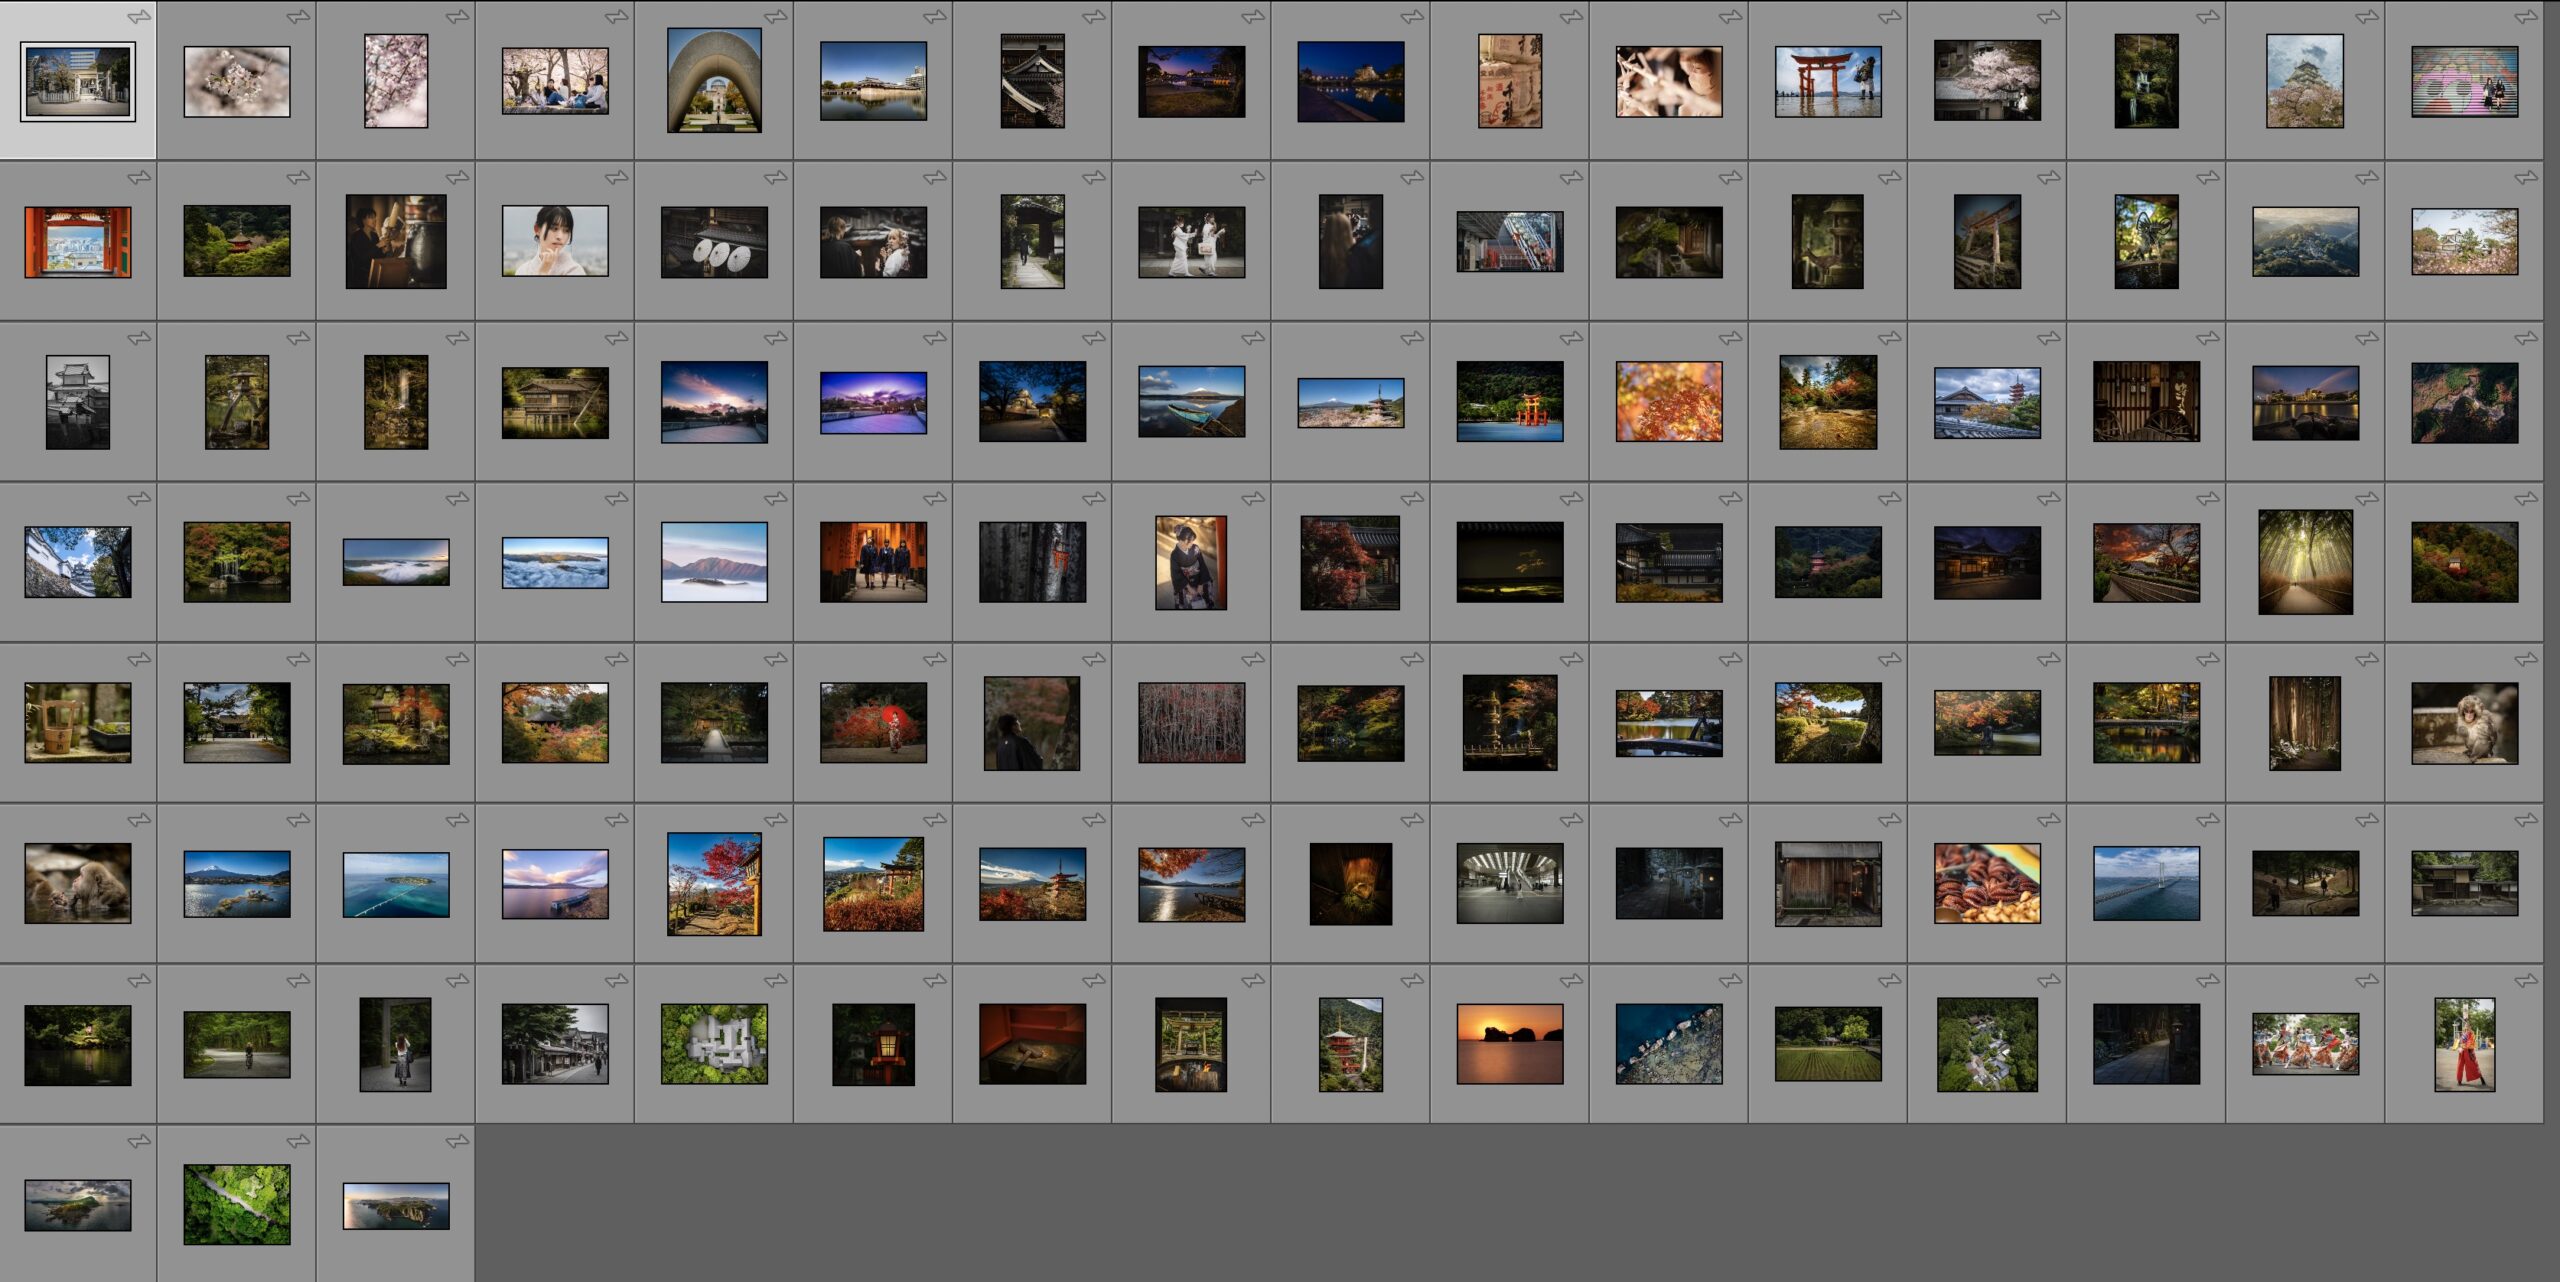Image resolution: width=2560 pixels, height=1282 pixels.
Task: Click the sync arrow above the aerial green forest road photo
Action: coord(298,1141)
